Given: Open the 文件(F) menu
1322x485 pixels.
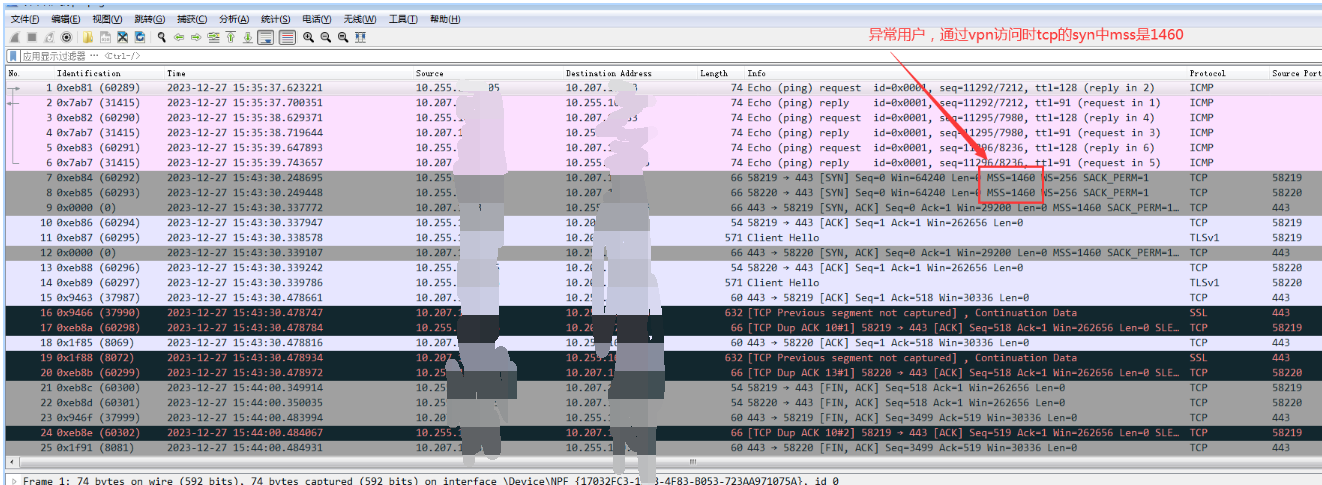Looking at the screenshot, I should tap(25, 19).
